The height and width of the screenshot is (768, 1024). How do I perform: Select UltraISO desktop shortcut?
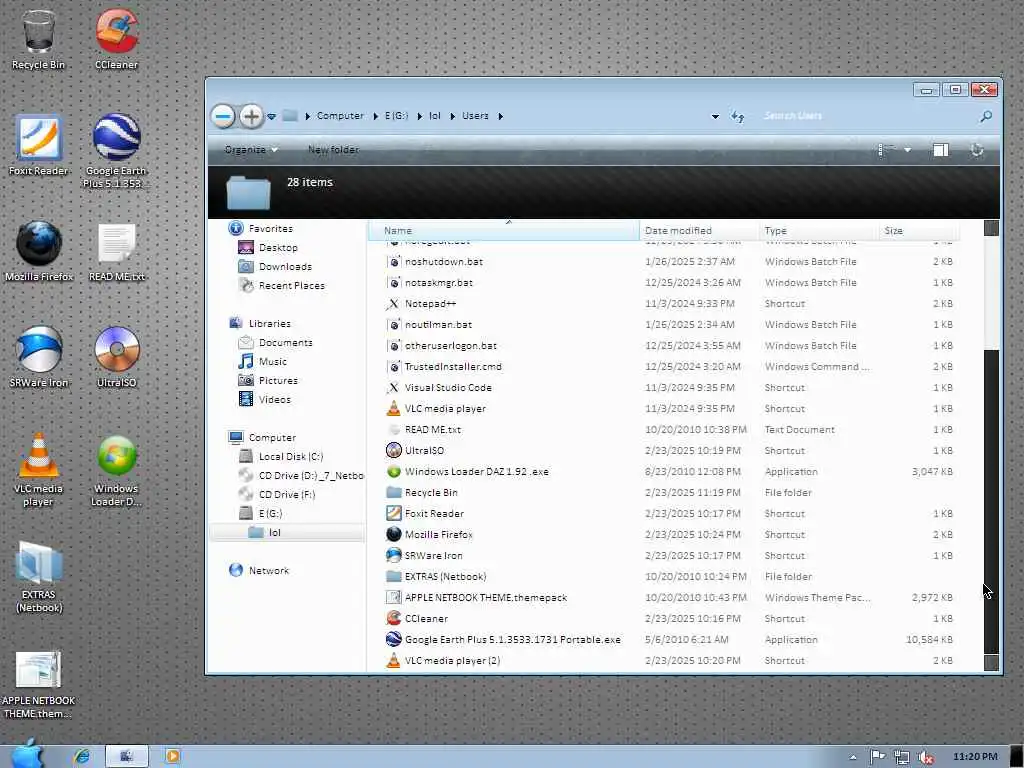[116, 357]
